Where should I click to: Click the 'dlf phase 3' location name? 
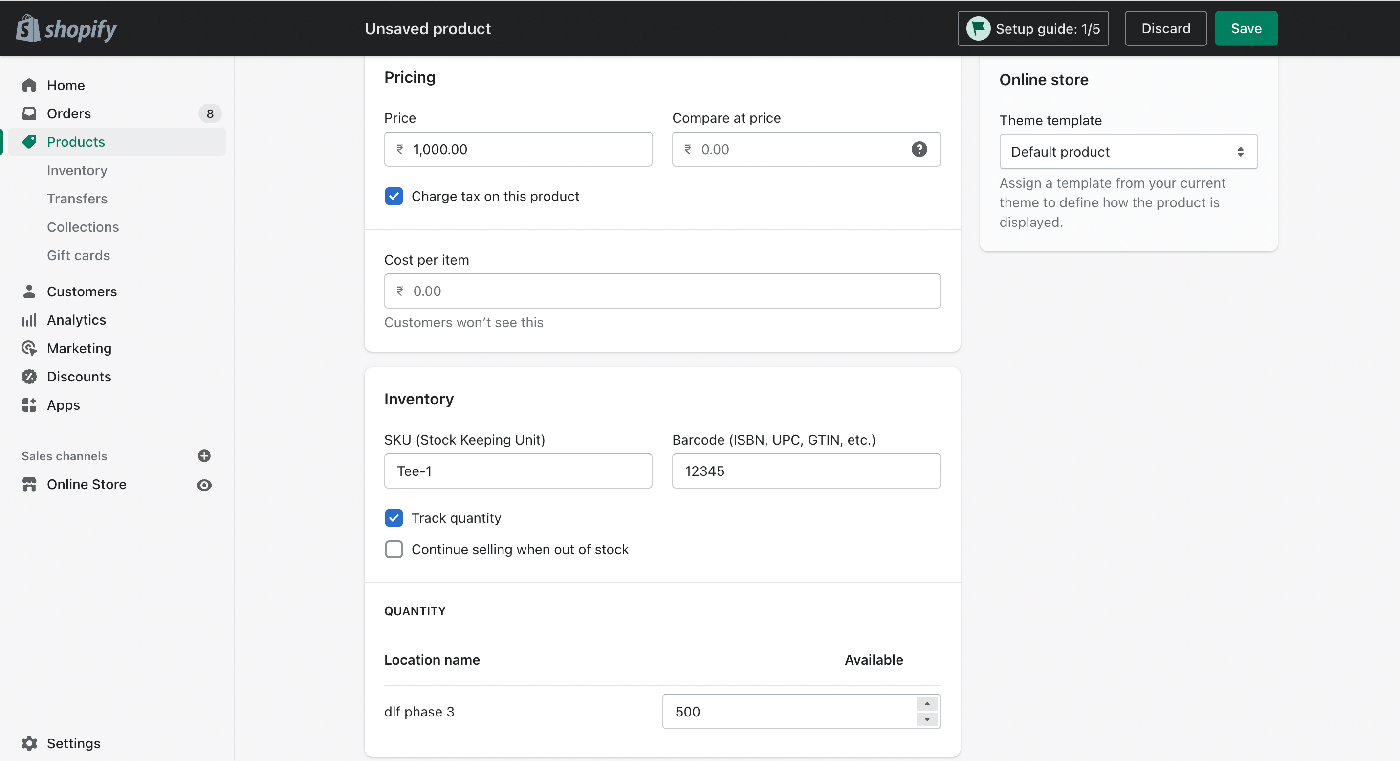(x=420, y=712)
